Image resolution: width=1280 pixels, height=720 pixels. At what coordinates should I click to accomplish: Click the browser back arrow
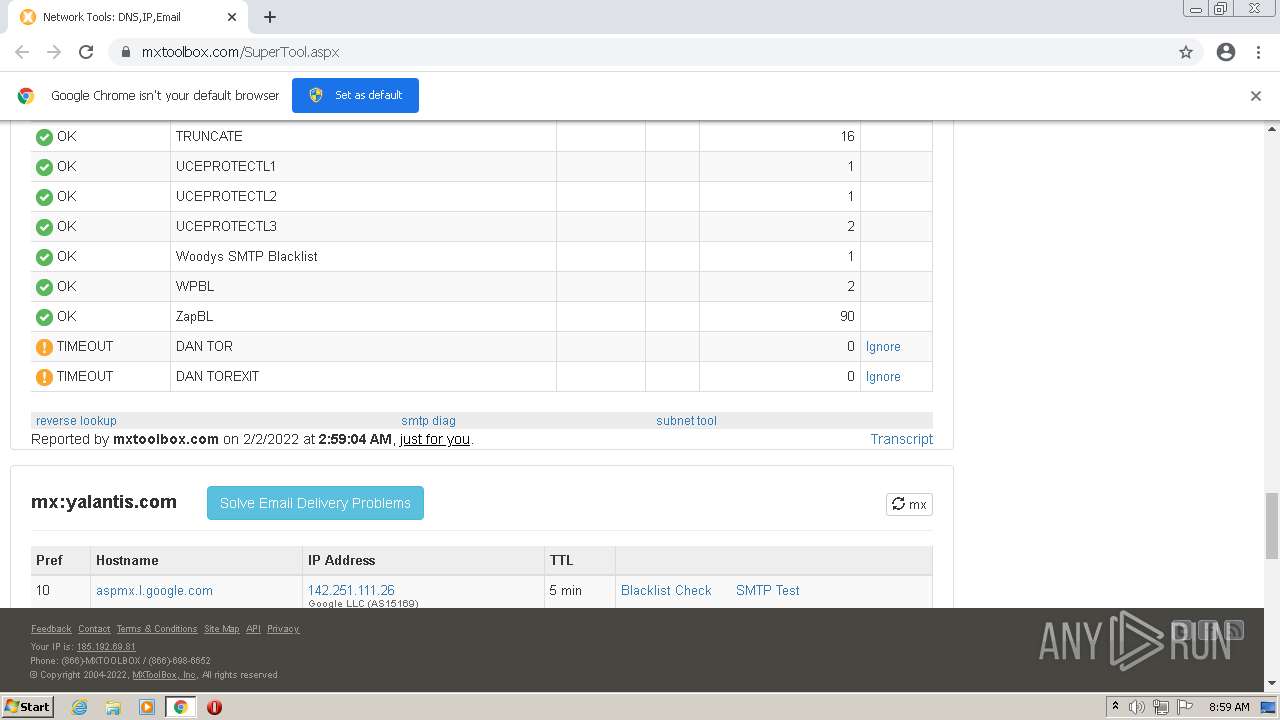point(22,52)
